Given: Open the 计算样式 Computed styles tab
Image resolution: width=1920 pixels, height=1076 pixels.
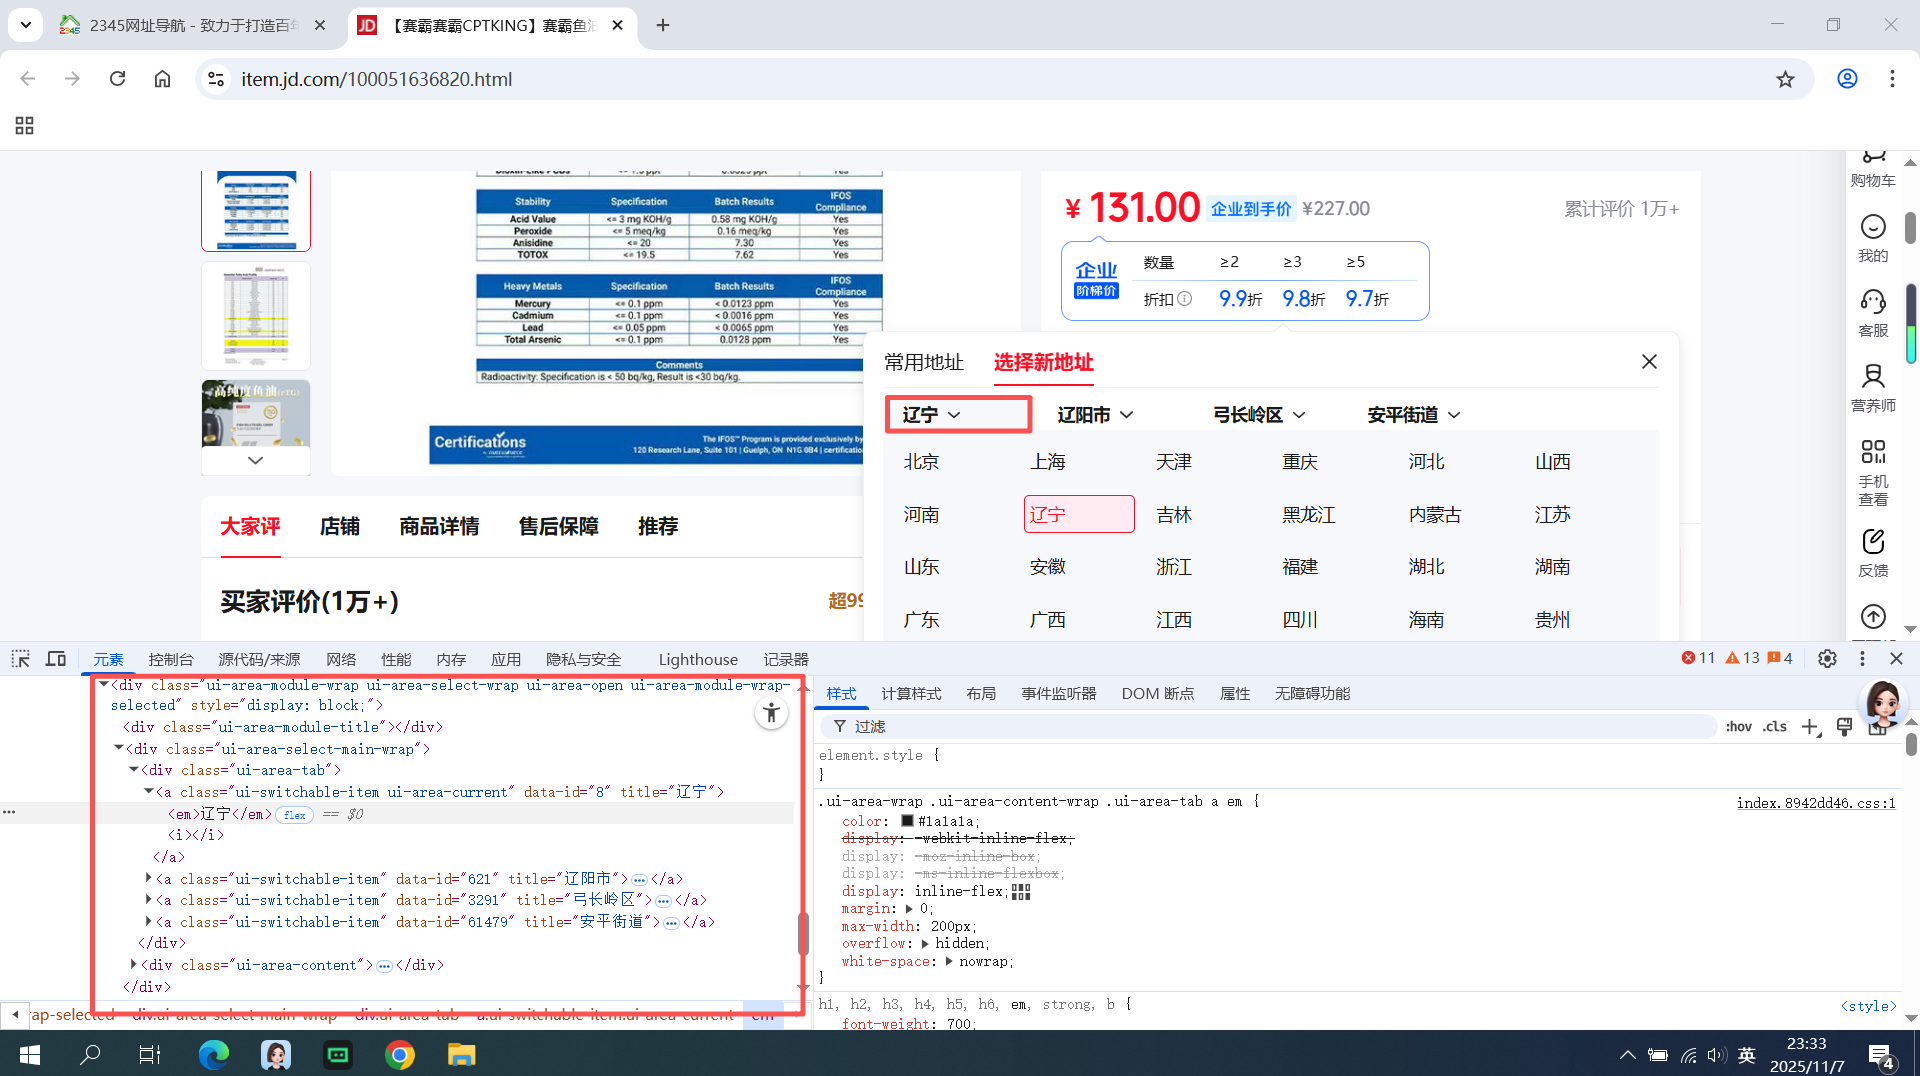Looking at the screenshot, I should click(911, 693).
